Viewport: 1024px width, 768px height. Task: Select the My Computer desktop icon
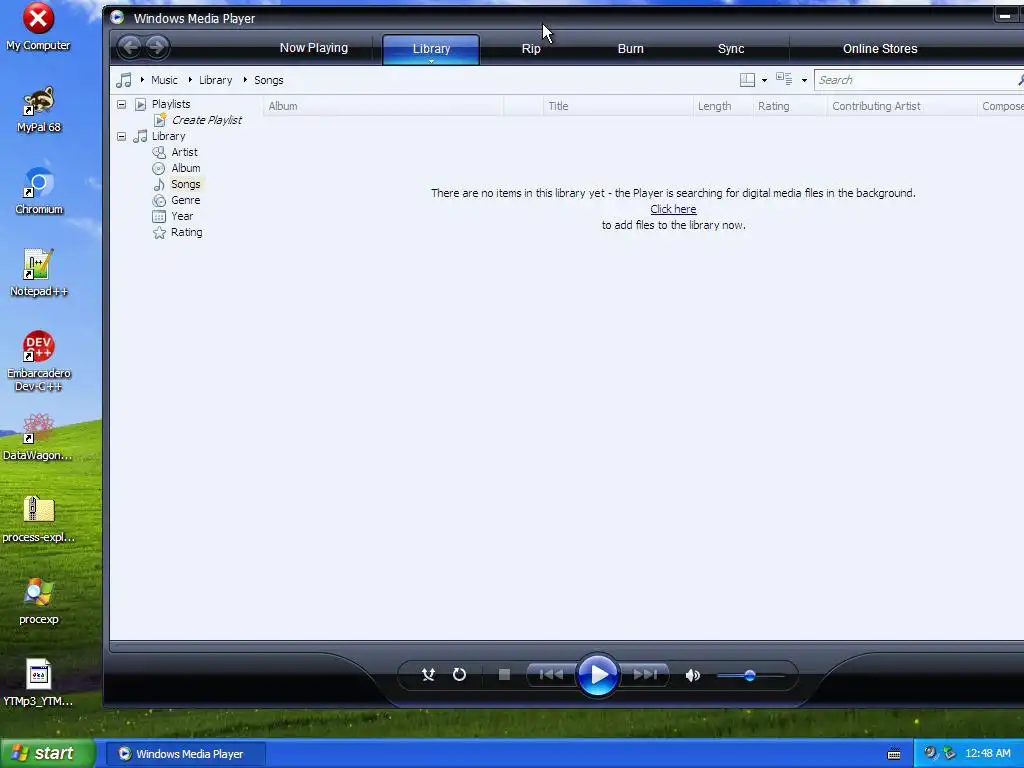pyautogui.click(x=38, y=27)
